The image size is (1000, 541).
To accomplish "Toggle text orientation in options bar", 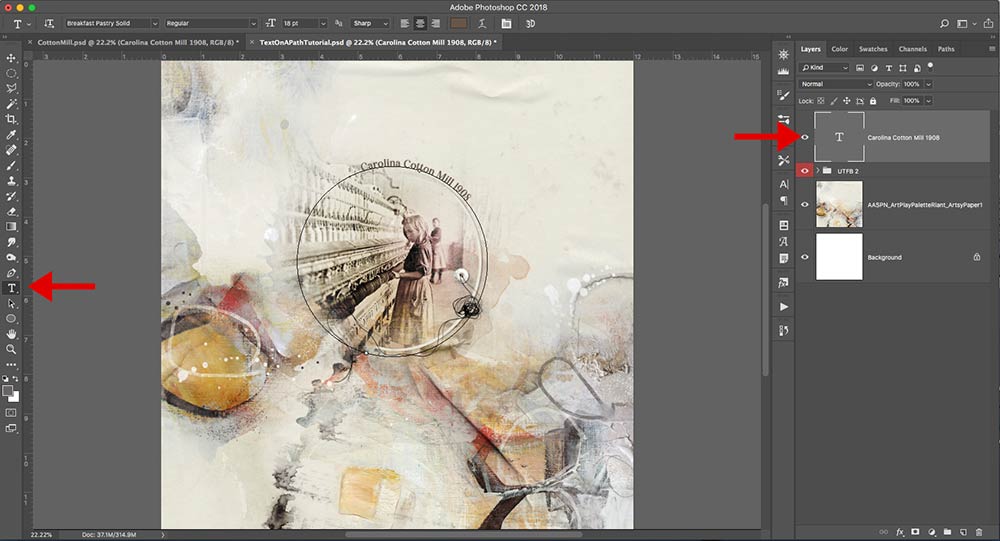I will pos(49,24).
